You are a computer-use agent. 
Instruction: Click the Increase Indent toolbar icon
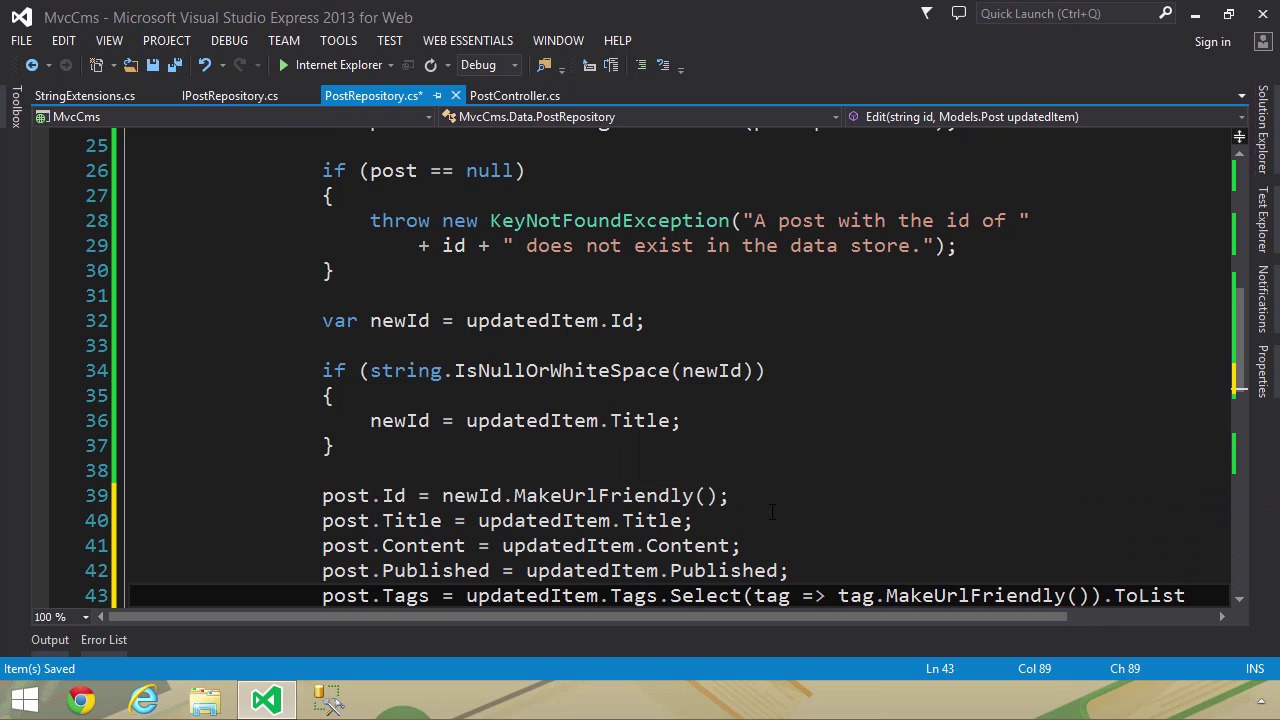click(611, 65)
